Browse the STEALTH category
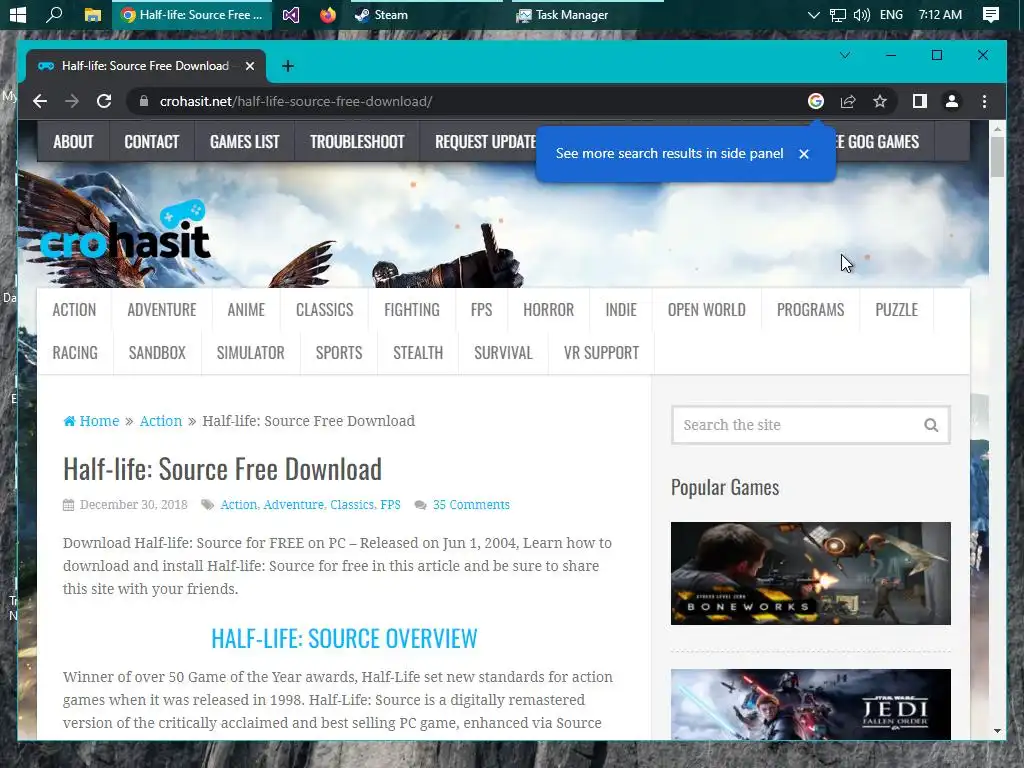This screenshot has width=1024, height=768. coord(418,353)
